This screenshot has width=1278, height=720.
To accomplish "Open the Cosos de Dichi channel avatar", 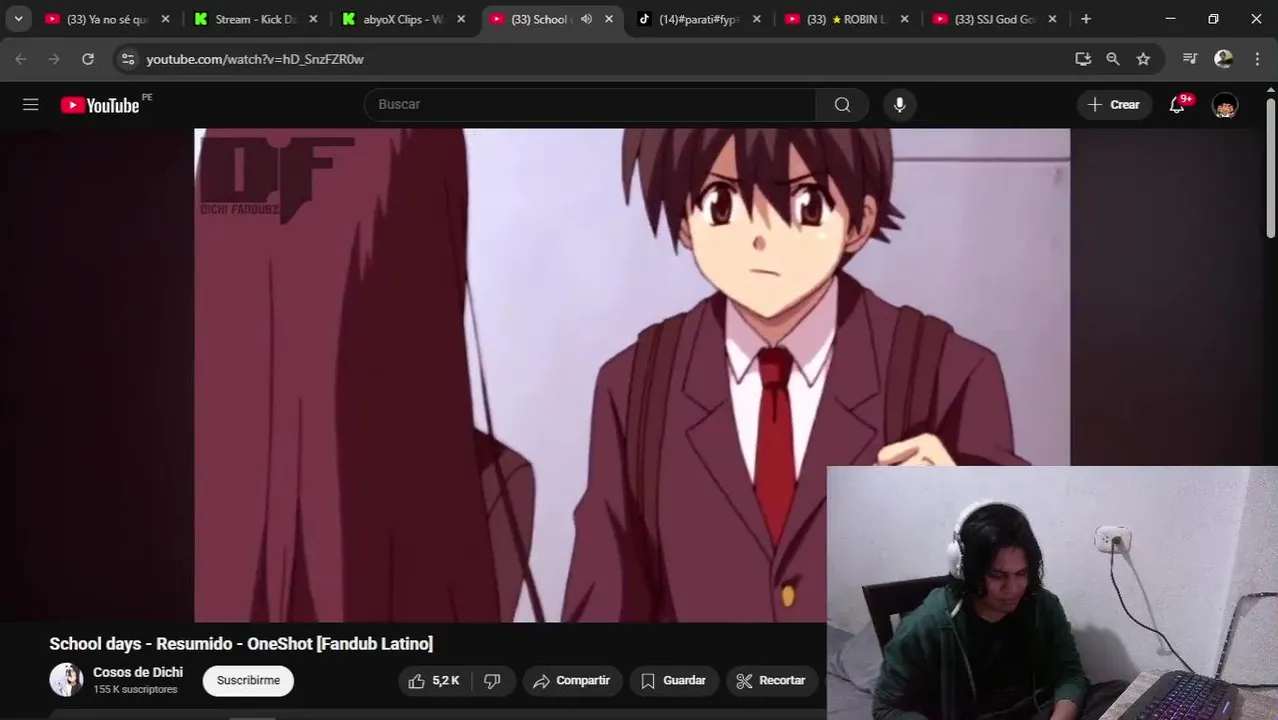I will (66, 680).
